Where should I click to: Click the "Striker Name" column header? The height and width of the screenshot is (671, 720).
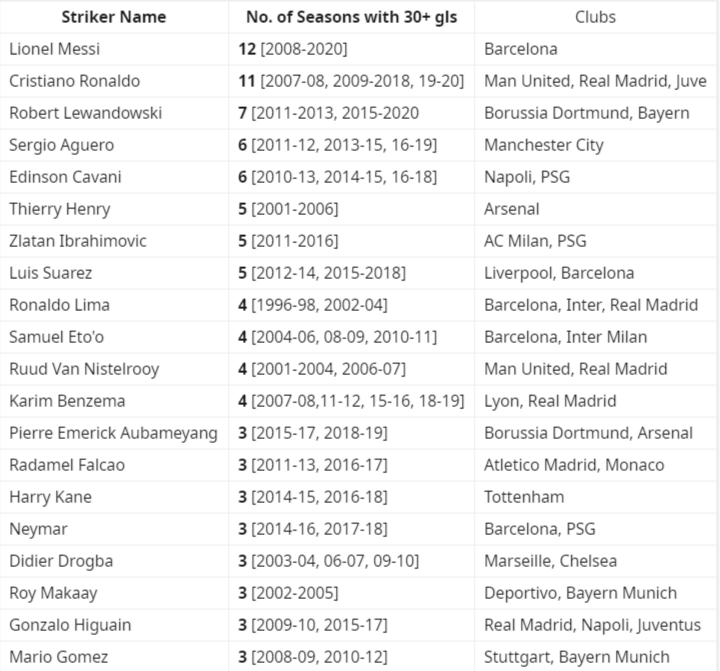[113, 17]
